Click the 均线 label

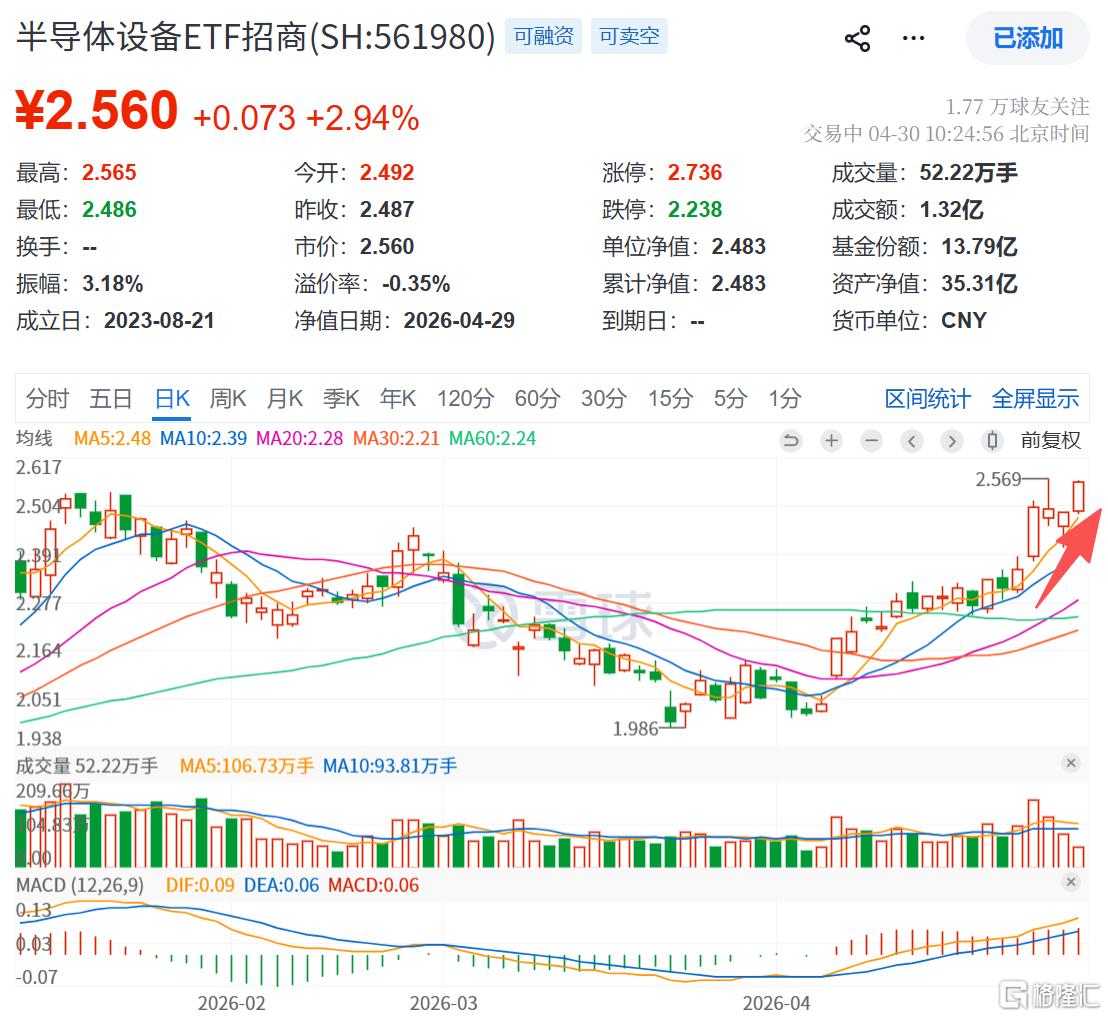point(35,439)
